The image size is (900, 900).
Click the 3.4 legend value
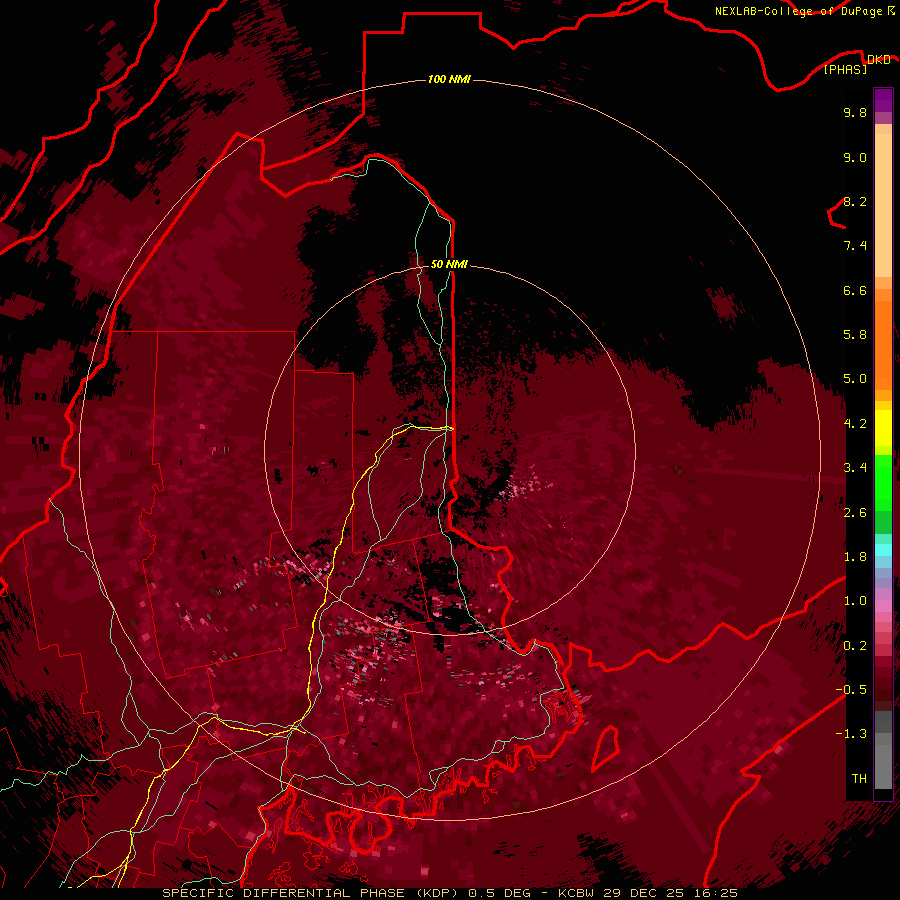click(x=855, y=468)
